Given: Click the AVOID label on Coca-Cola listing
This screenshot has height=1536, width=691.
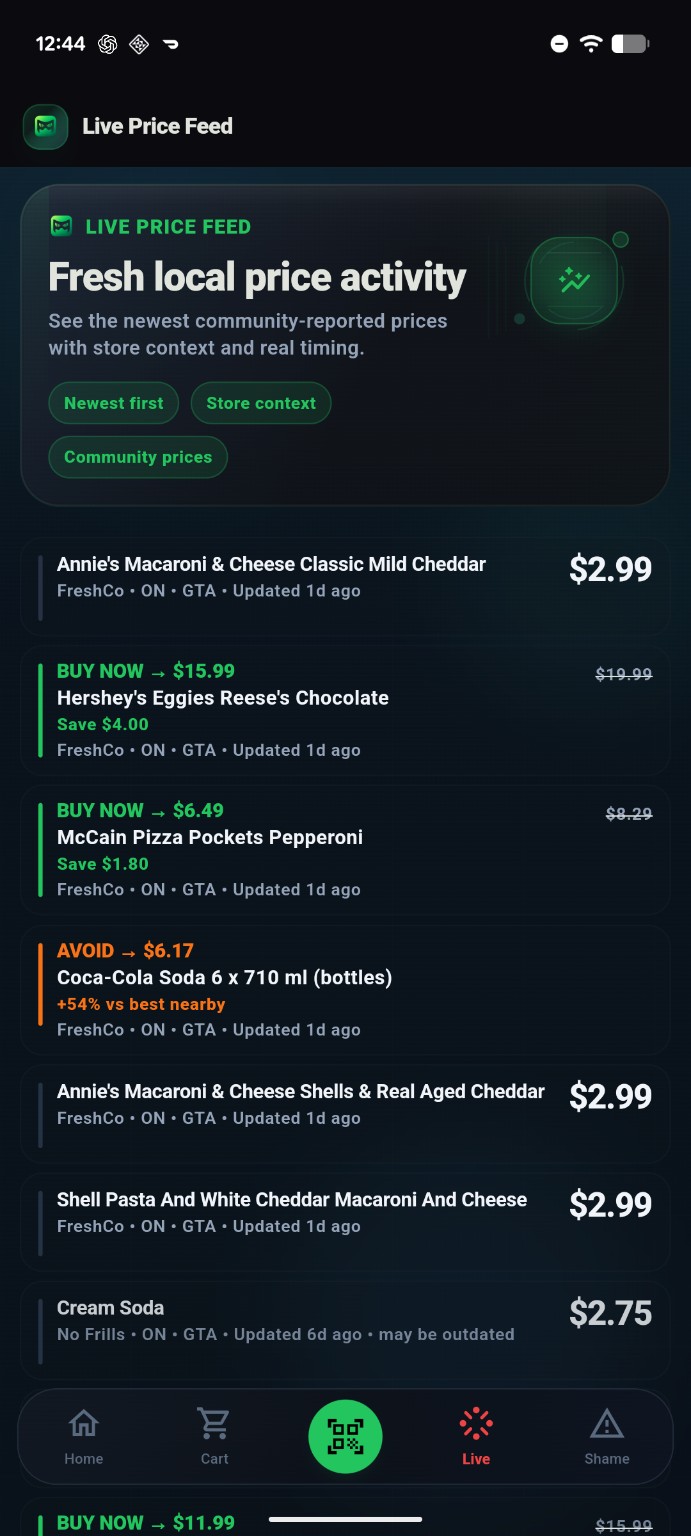Looking at the screenshot, I should point(85,950).
